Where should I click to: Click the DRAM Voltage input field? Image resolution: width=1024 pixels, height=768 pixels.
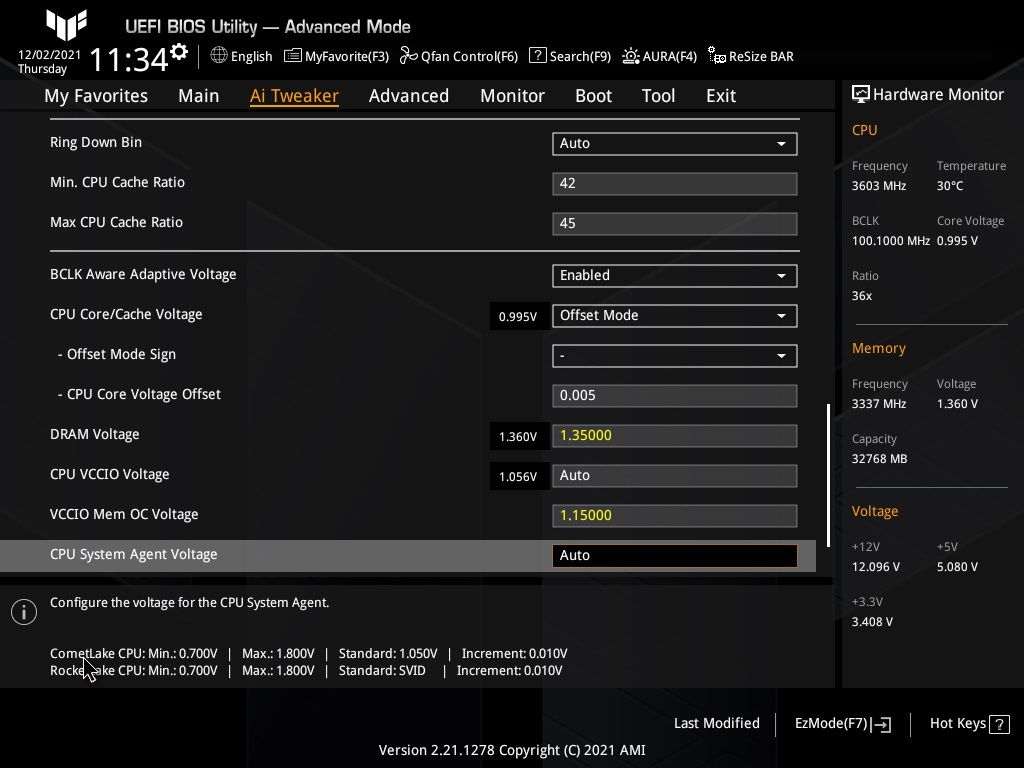pos(675,436)
